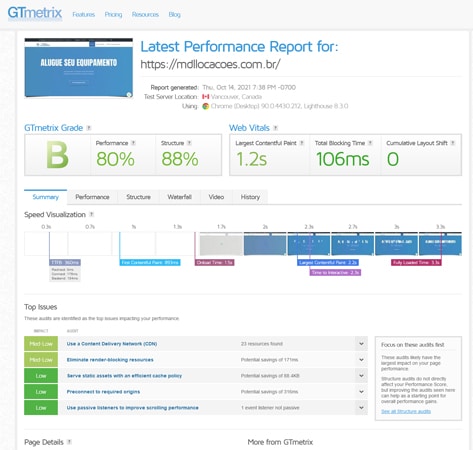
Task: Click See all Structure audits link
Action: point(406,411)
